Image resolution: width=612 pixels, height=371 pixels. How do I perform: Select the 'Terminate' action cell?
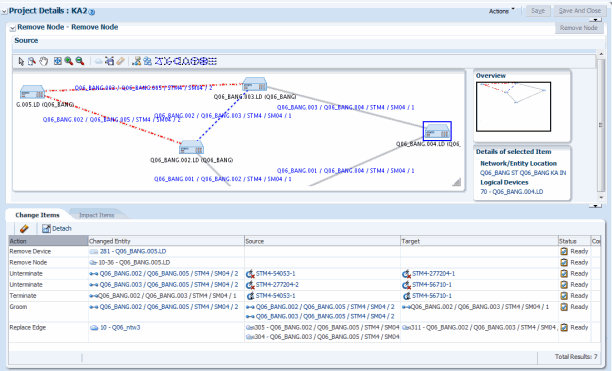(x=48, y=296)
